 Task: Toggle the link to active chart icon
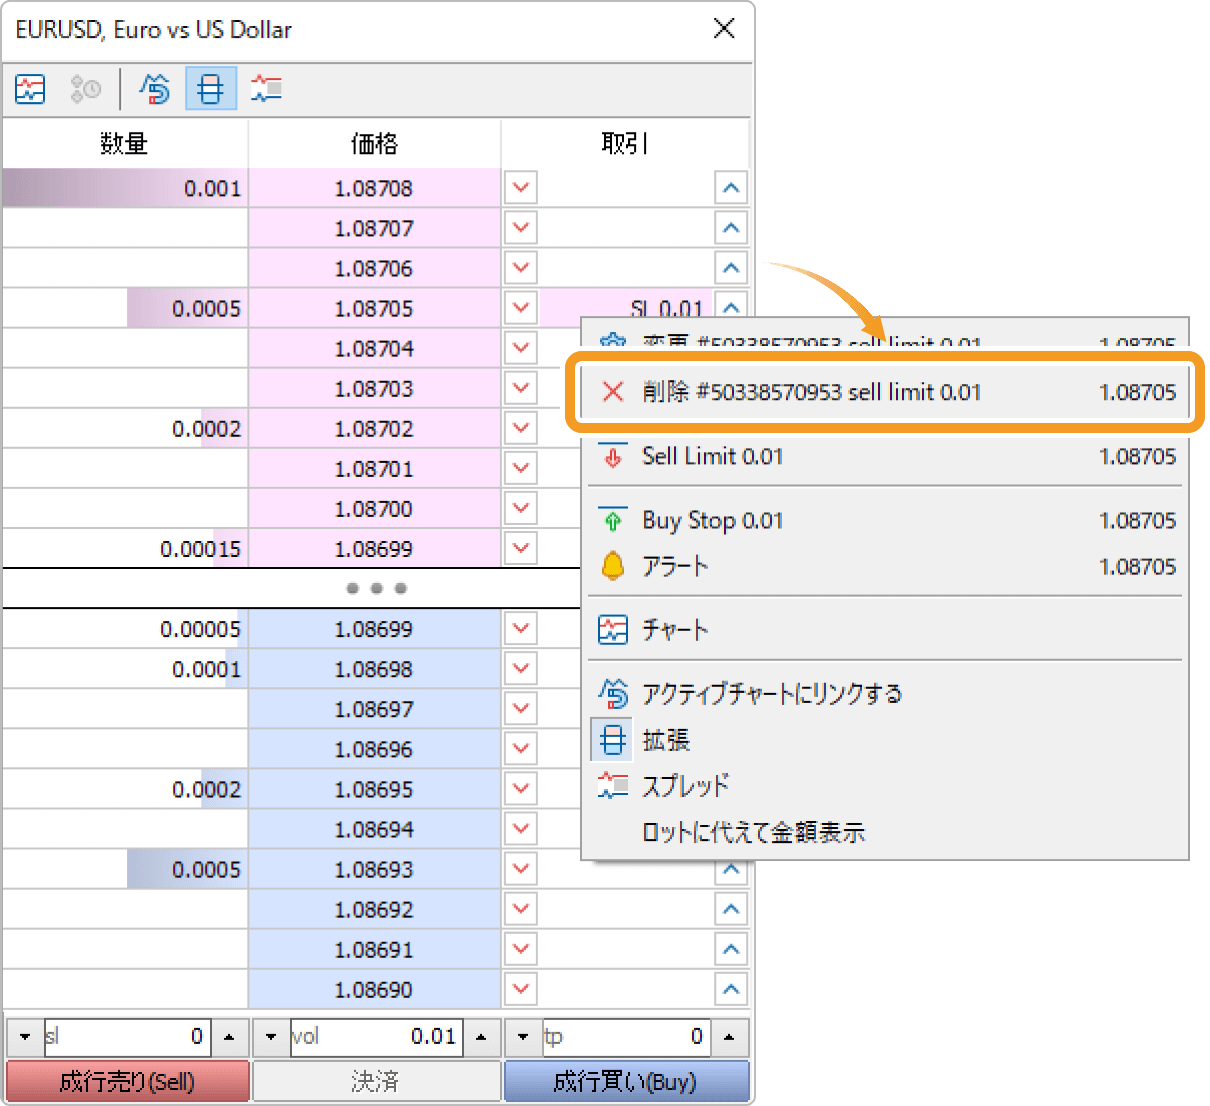(x=154, y=89)
